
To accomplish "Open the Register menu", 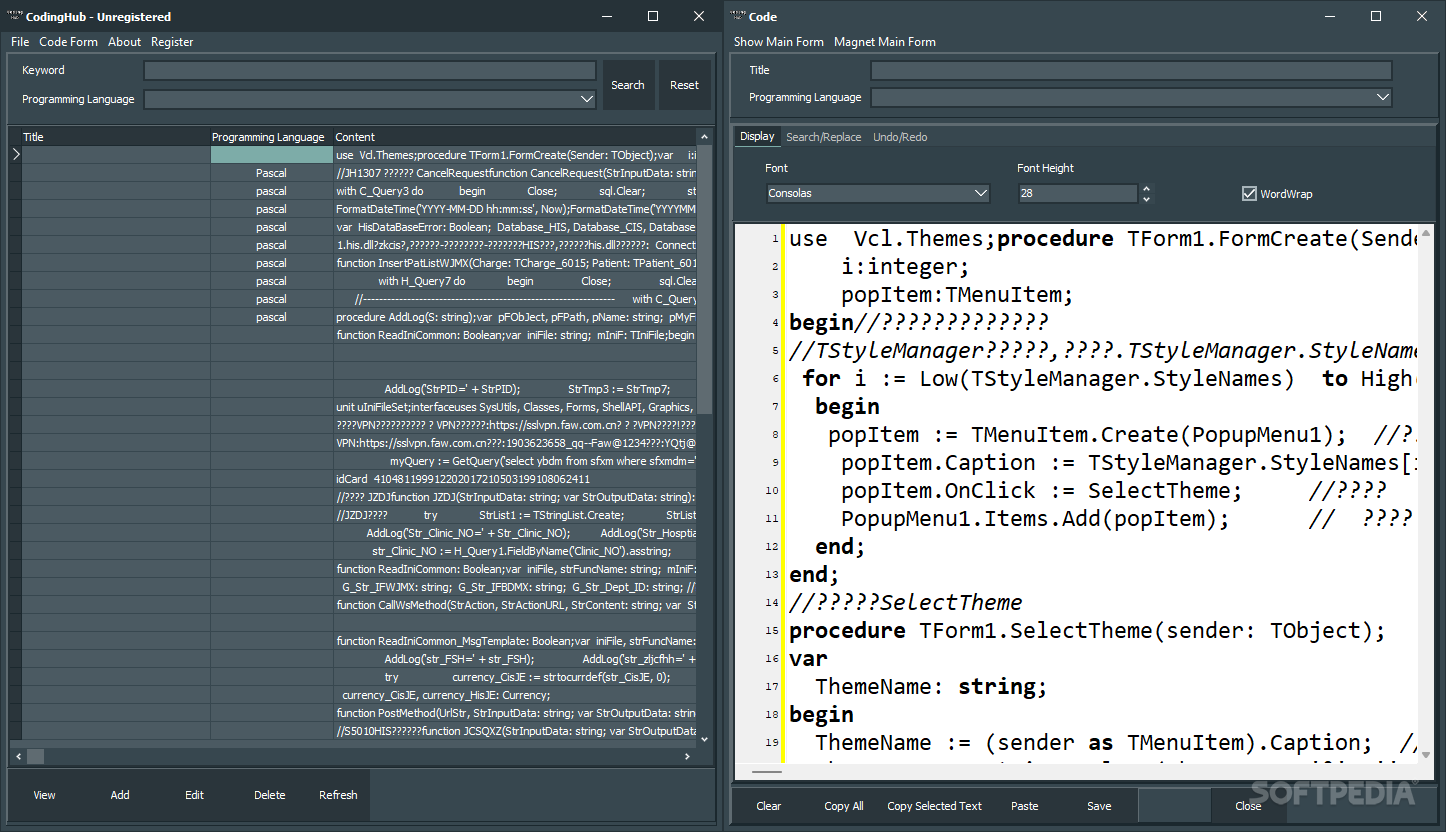I will pyautogui.click(x=172, y=42).
